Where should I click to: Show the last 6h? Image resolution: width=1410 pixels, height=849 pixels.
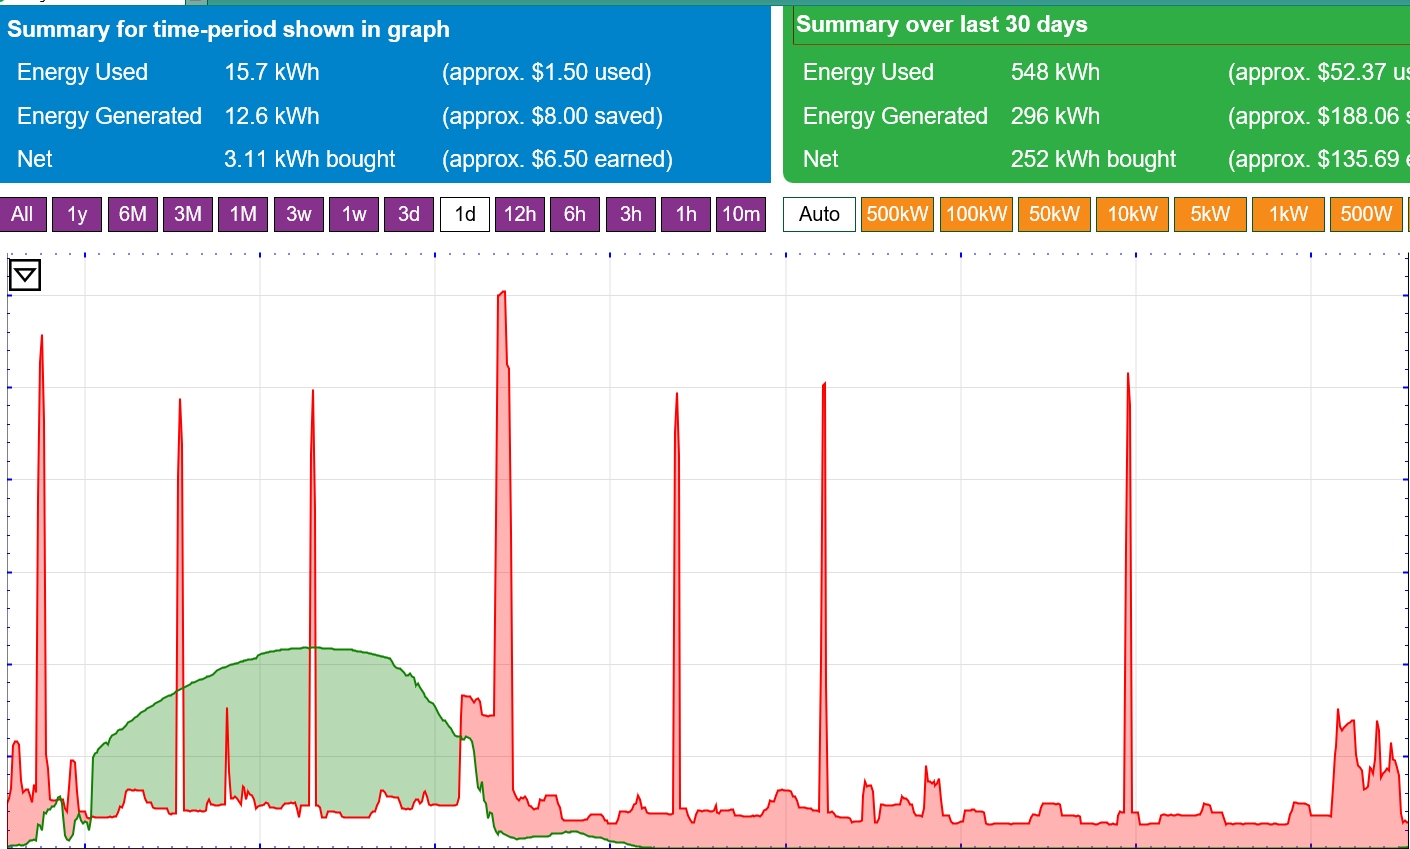coord(575,214)
